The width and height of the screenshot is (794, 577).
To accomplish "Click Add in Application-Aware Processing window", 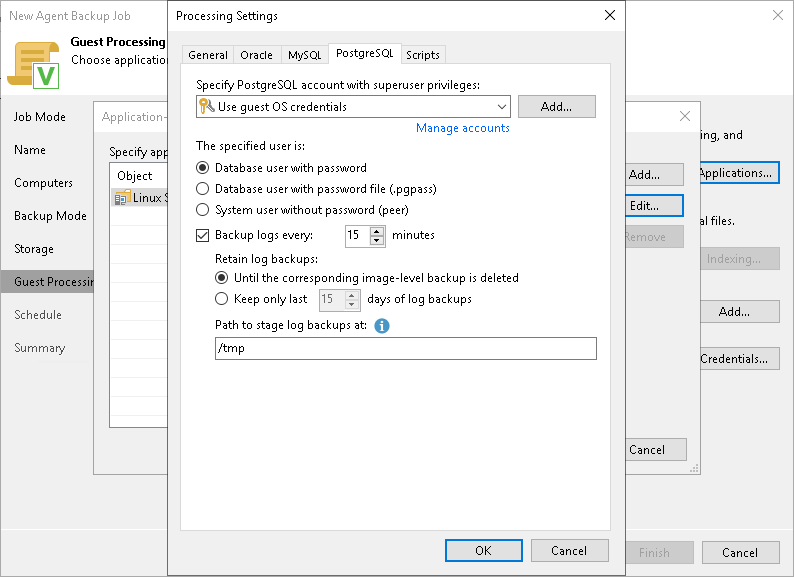I will pos(654,175).
